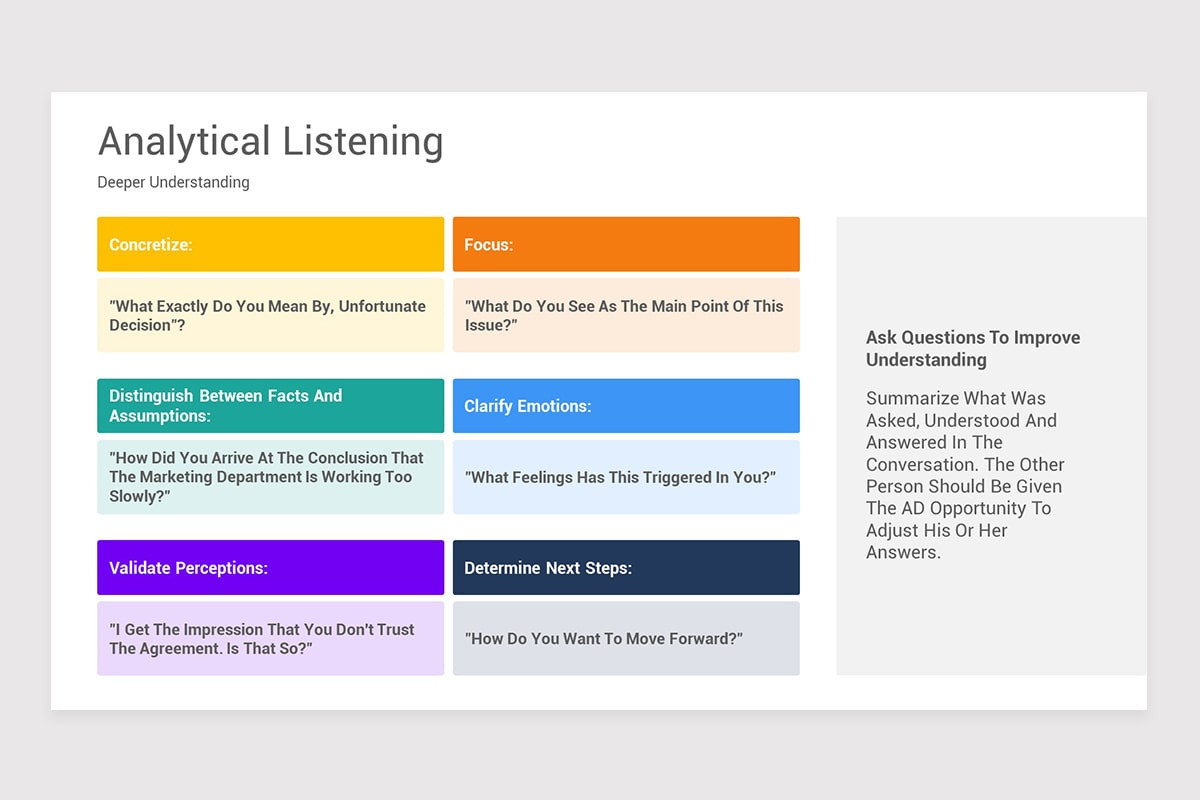Click the purple 'Validate Perceptions:' header box
Screen dimensions: 1200x800
(270, 568)
